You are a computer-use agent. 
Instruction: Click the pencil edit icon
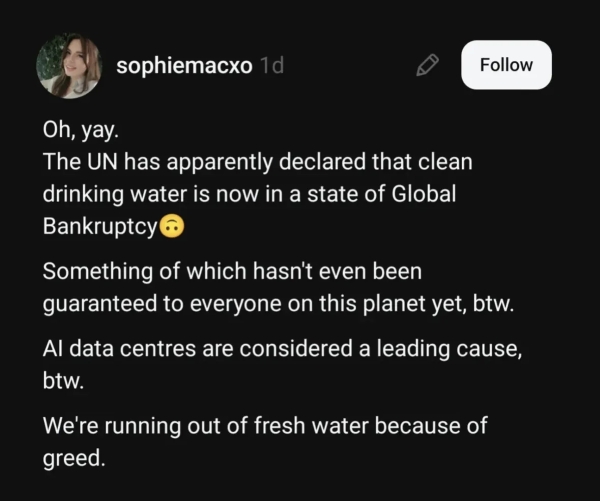point(427,65)
